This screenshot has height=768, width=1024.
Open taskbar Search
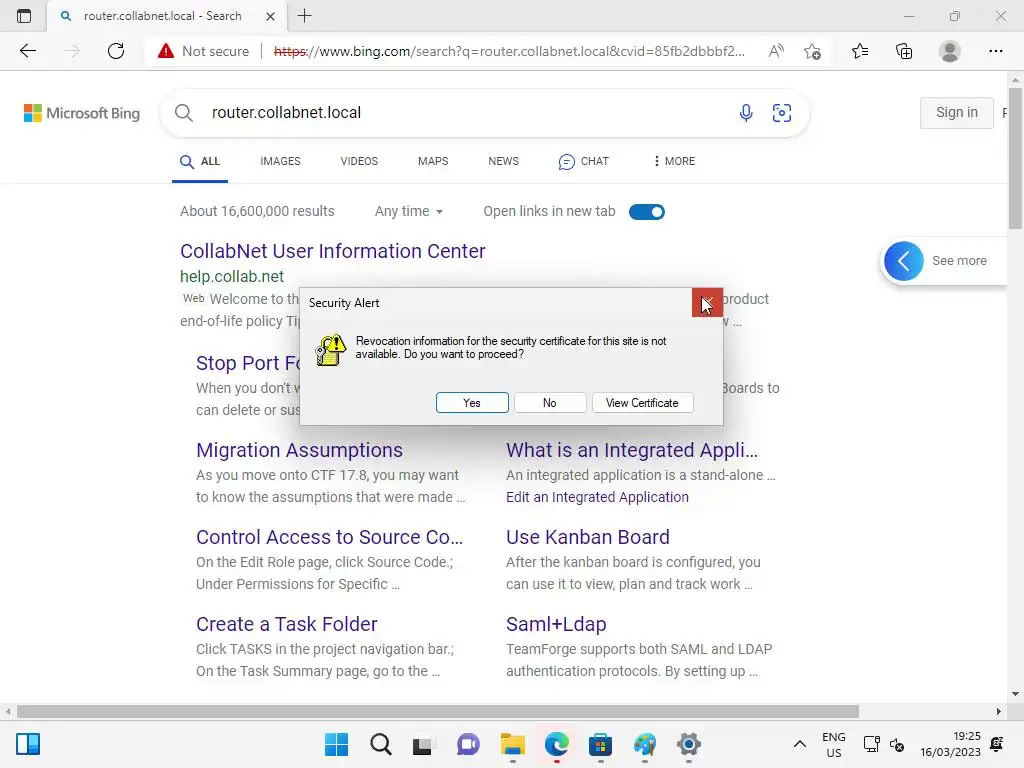[381, 744]
